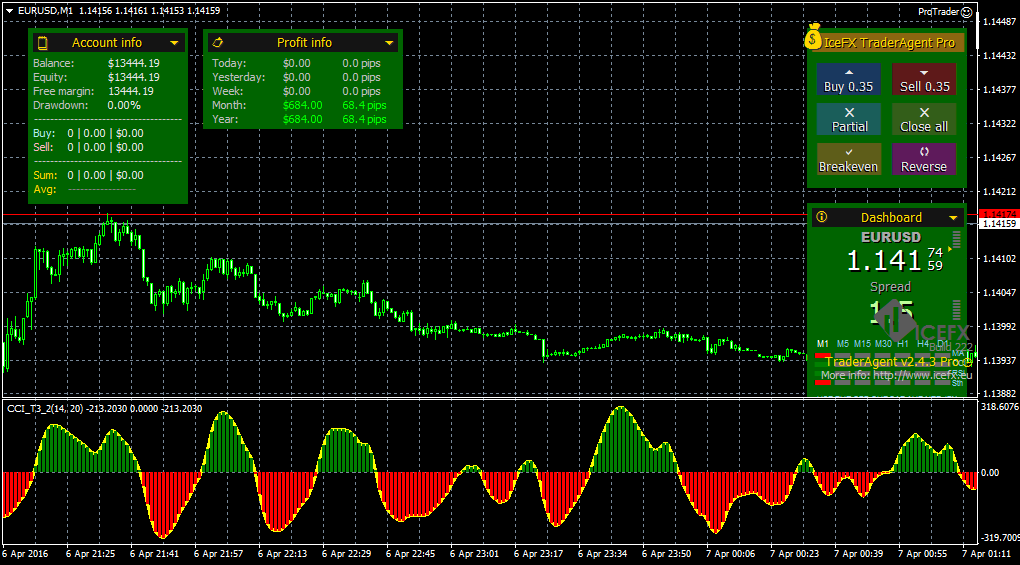1020x565 pixels.
Task: Click the Sum positions summary row
Action: point(88,175)
